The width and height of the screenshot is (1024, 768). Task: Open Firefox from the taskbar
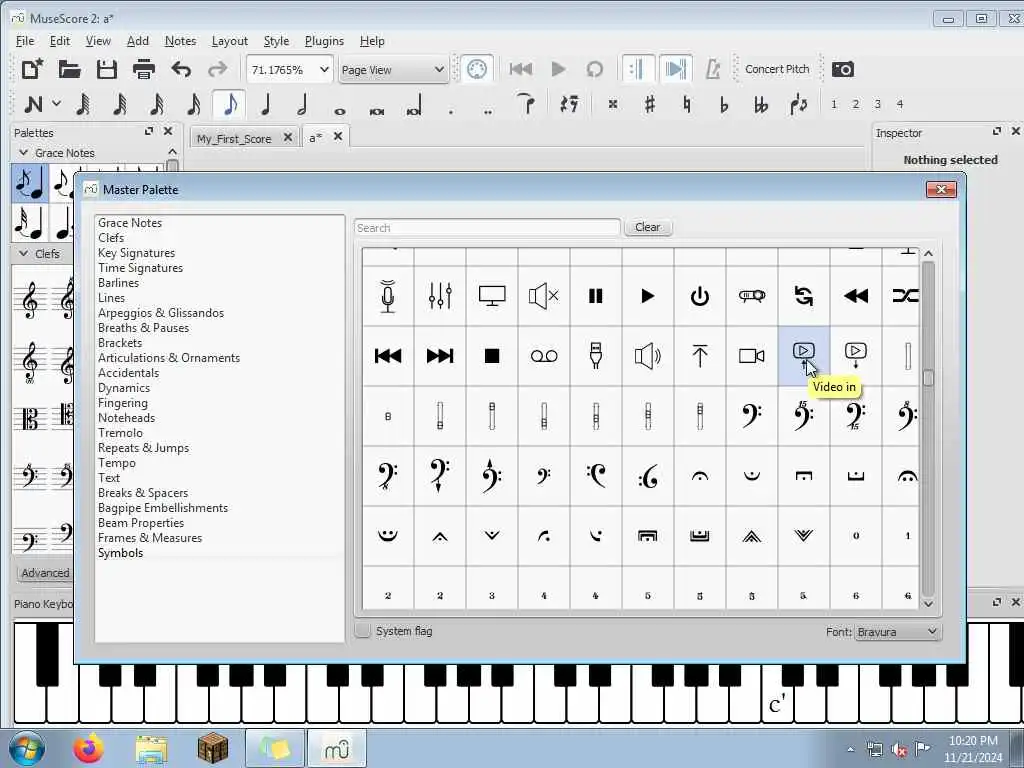[x=88, y=748]
